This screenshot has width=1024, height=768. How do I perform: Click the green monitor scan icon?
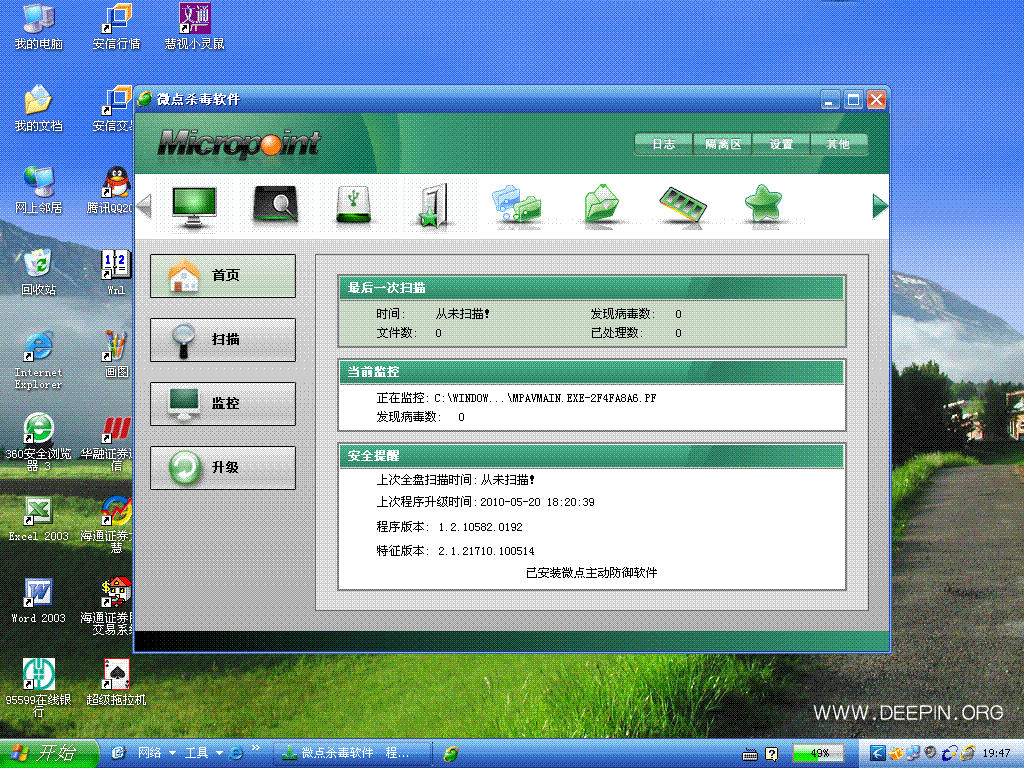(193, 204)
